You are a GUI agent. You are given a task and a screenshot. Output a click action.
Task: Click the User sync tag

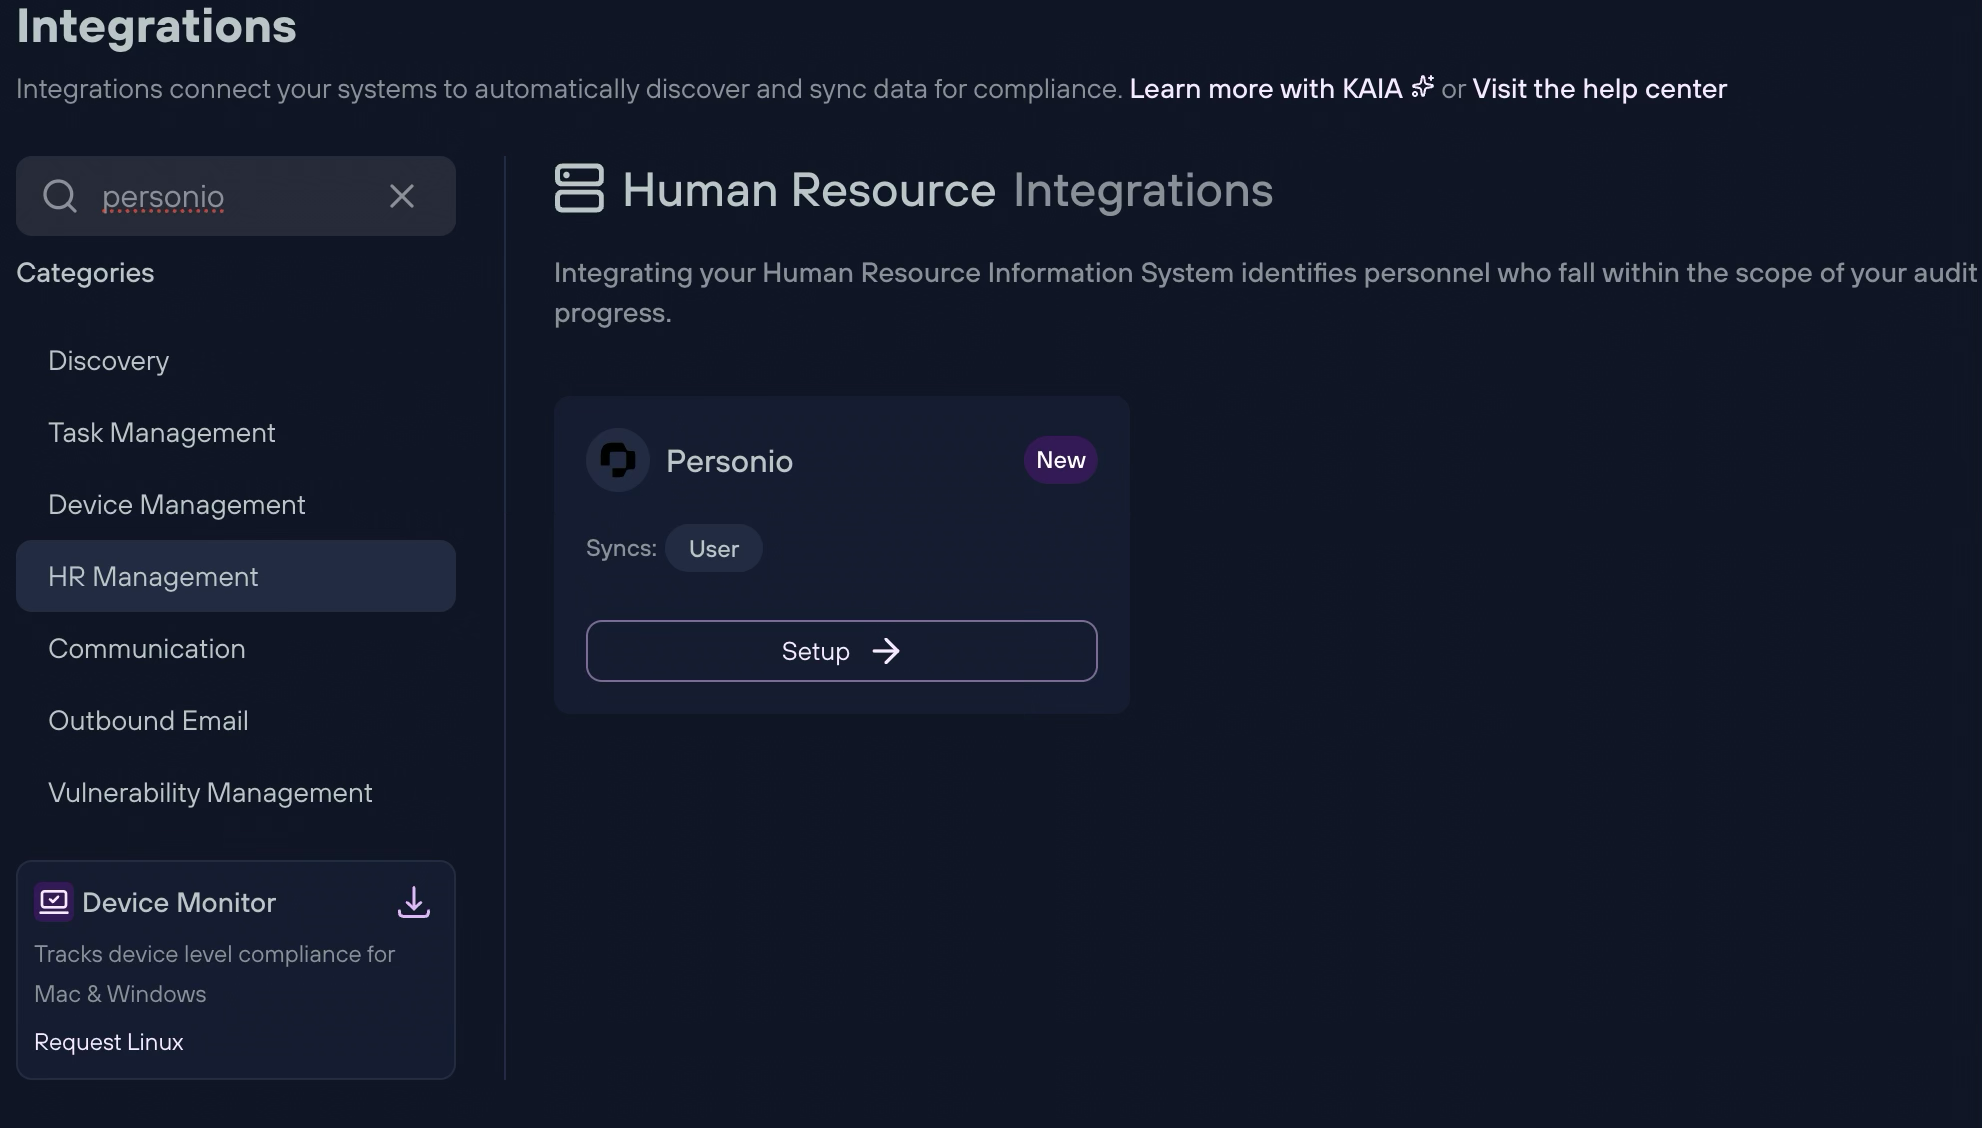[x=714, y=548]
